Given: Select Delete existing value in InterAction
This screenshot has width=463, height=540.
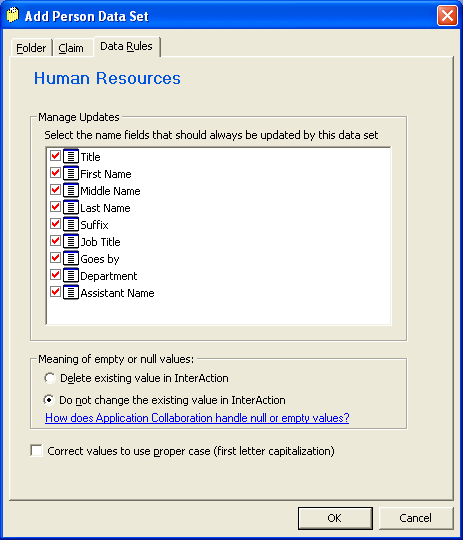Looking at the screenshot, I should coord(50,378).
